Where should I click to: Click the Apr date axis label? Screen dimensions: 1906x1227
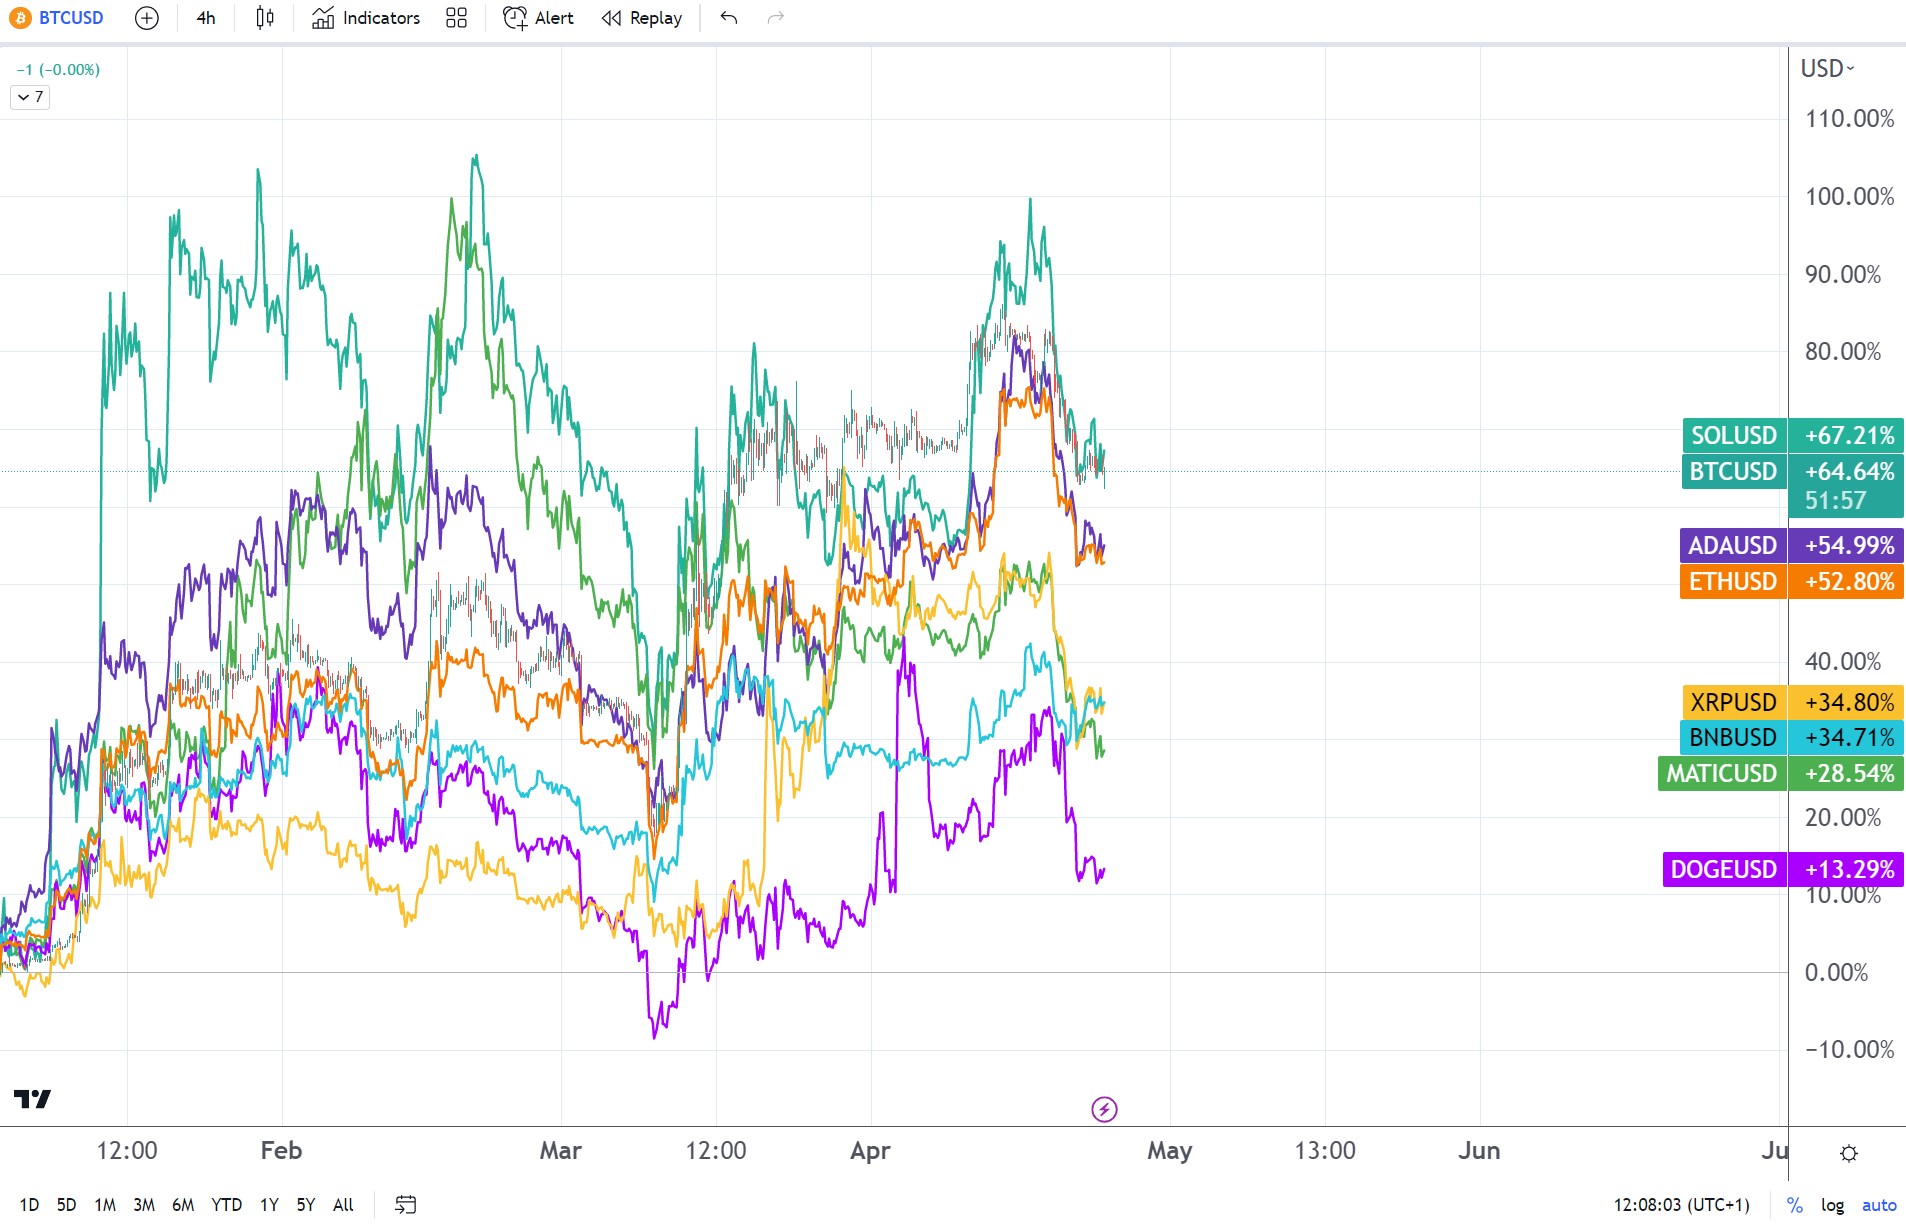(870, 1150)
